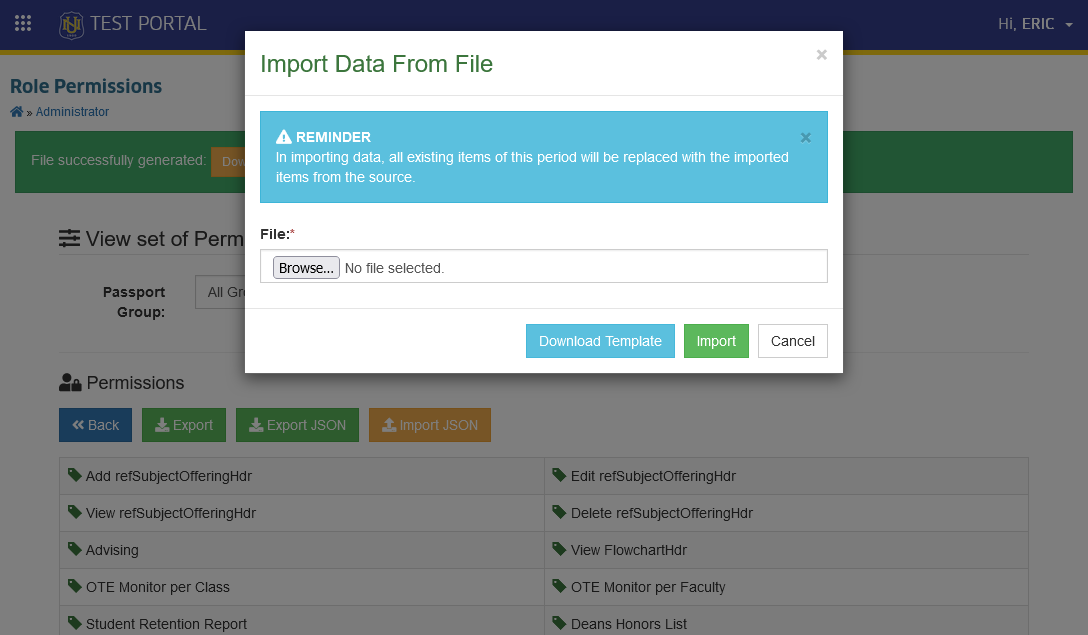Cancel the import dialog
The image size is (1088, 635).
point(792,341)
